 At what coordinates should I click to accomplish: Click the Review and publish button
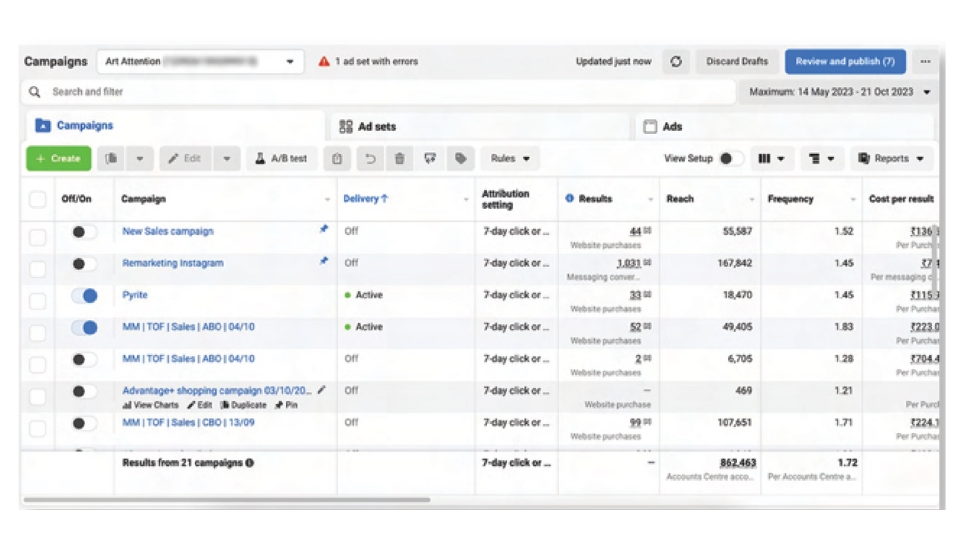[844, 62]
